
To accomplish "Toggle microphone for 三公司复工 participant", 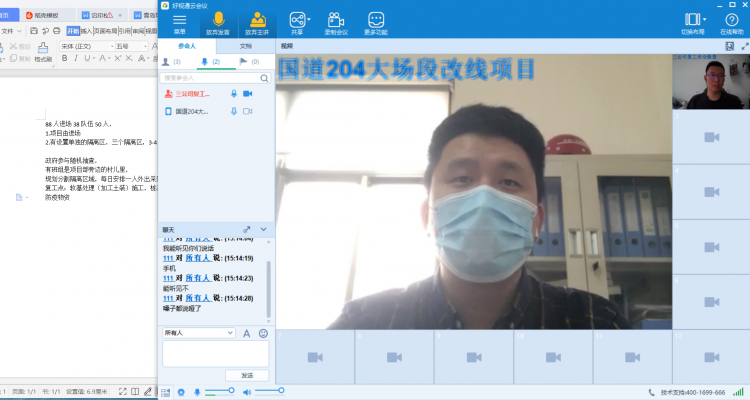I will 233,93.
